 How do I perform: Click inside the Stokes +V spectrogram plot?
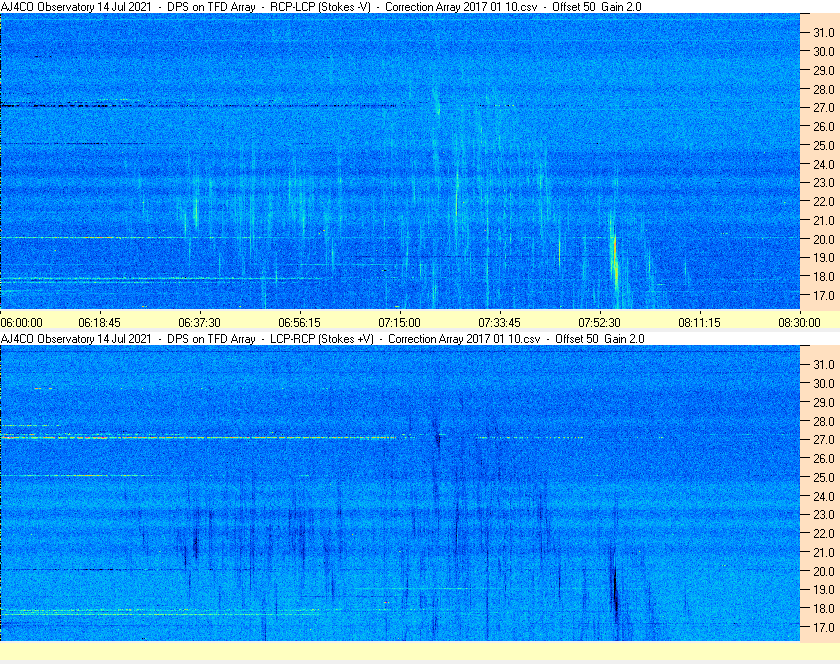click(400, 493)
